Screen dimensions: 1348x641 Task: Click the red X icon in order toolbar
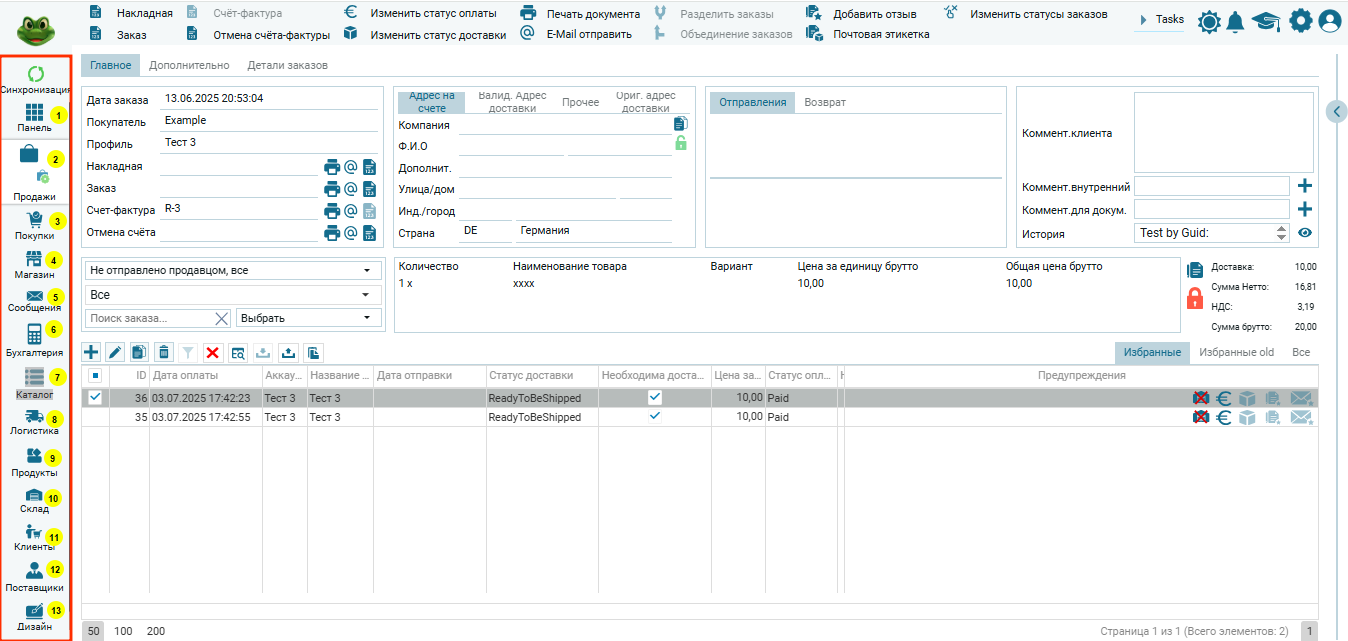212,352
